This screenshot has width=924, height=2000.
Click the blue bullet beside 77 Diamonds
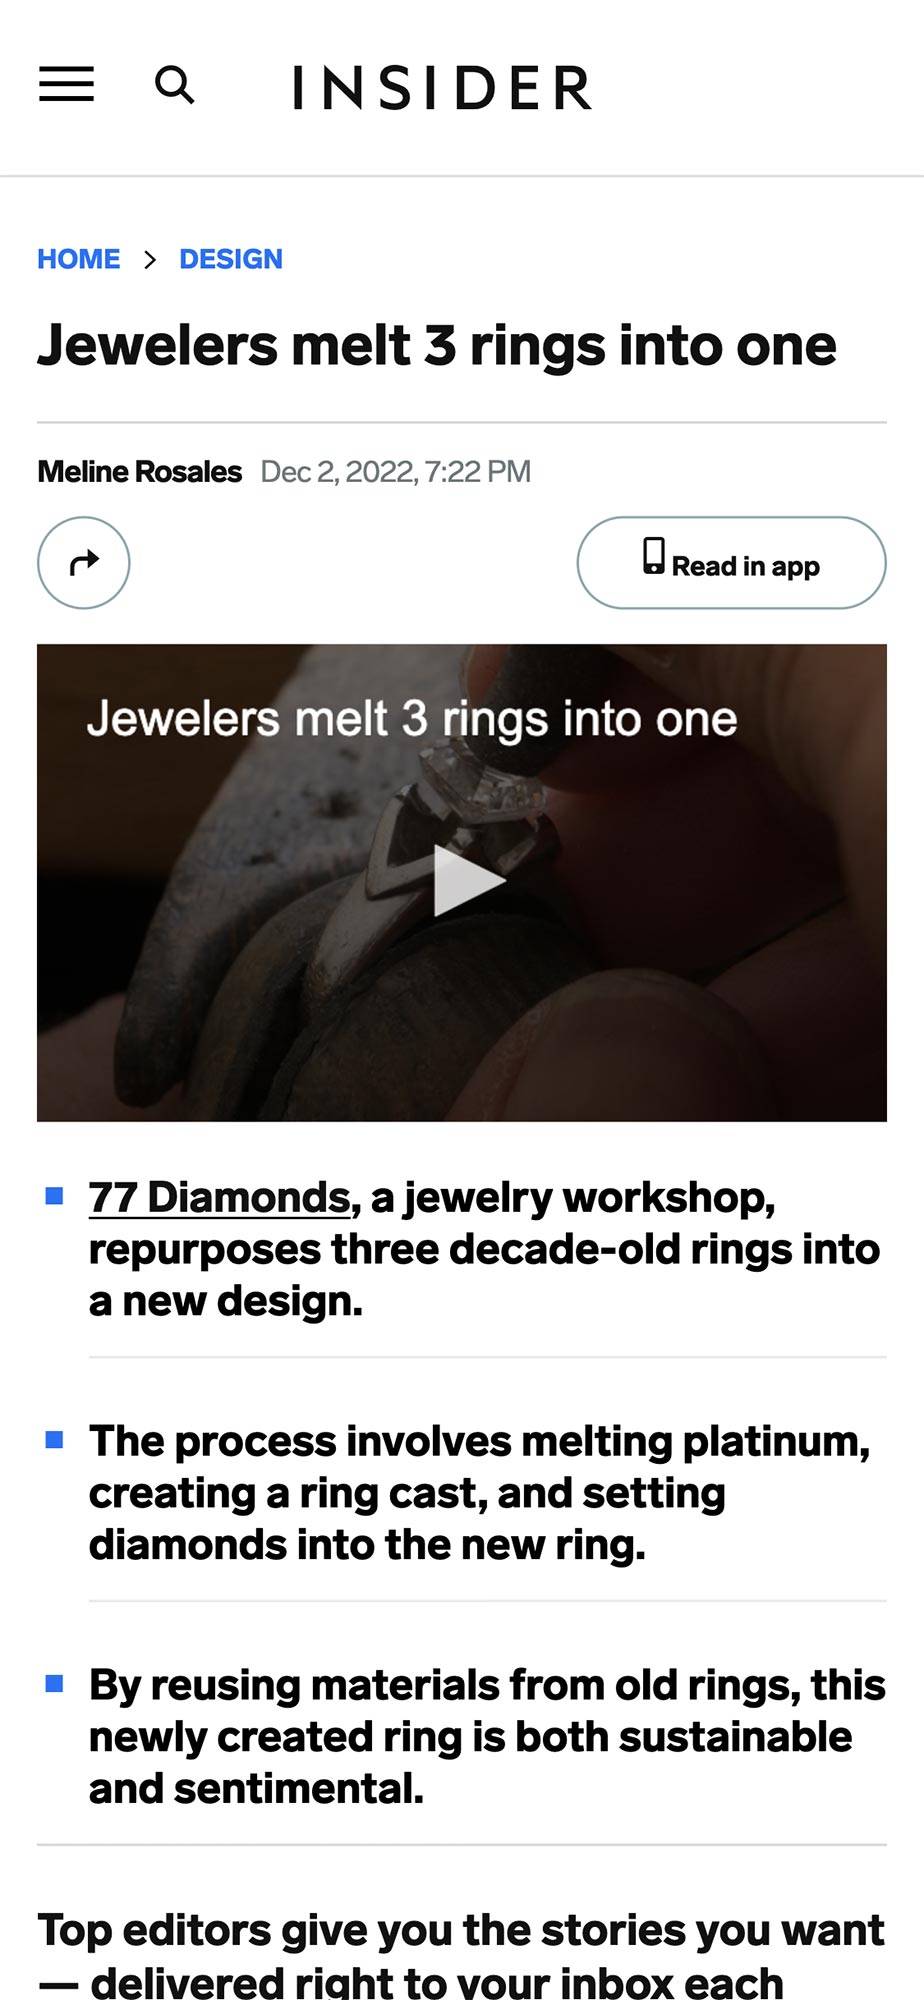(55, 1196)
